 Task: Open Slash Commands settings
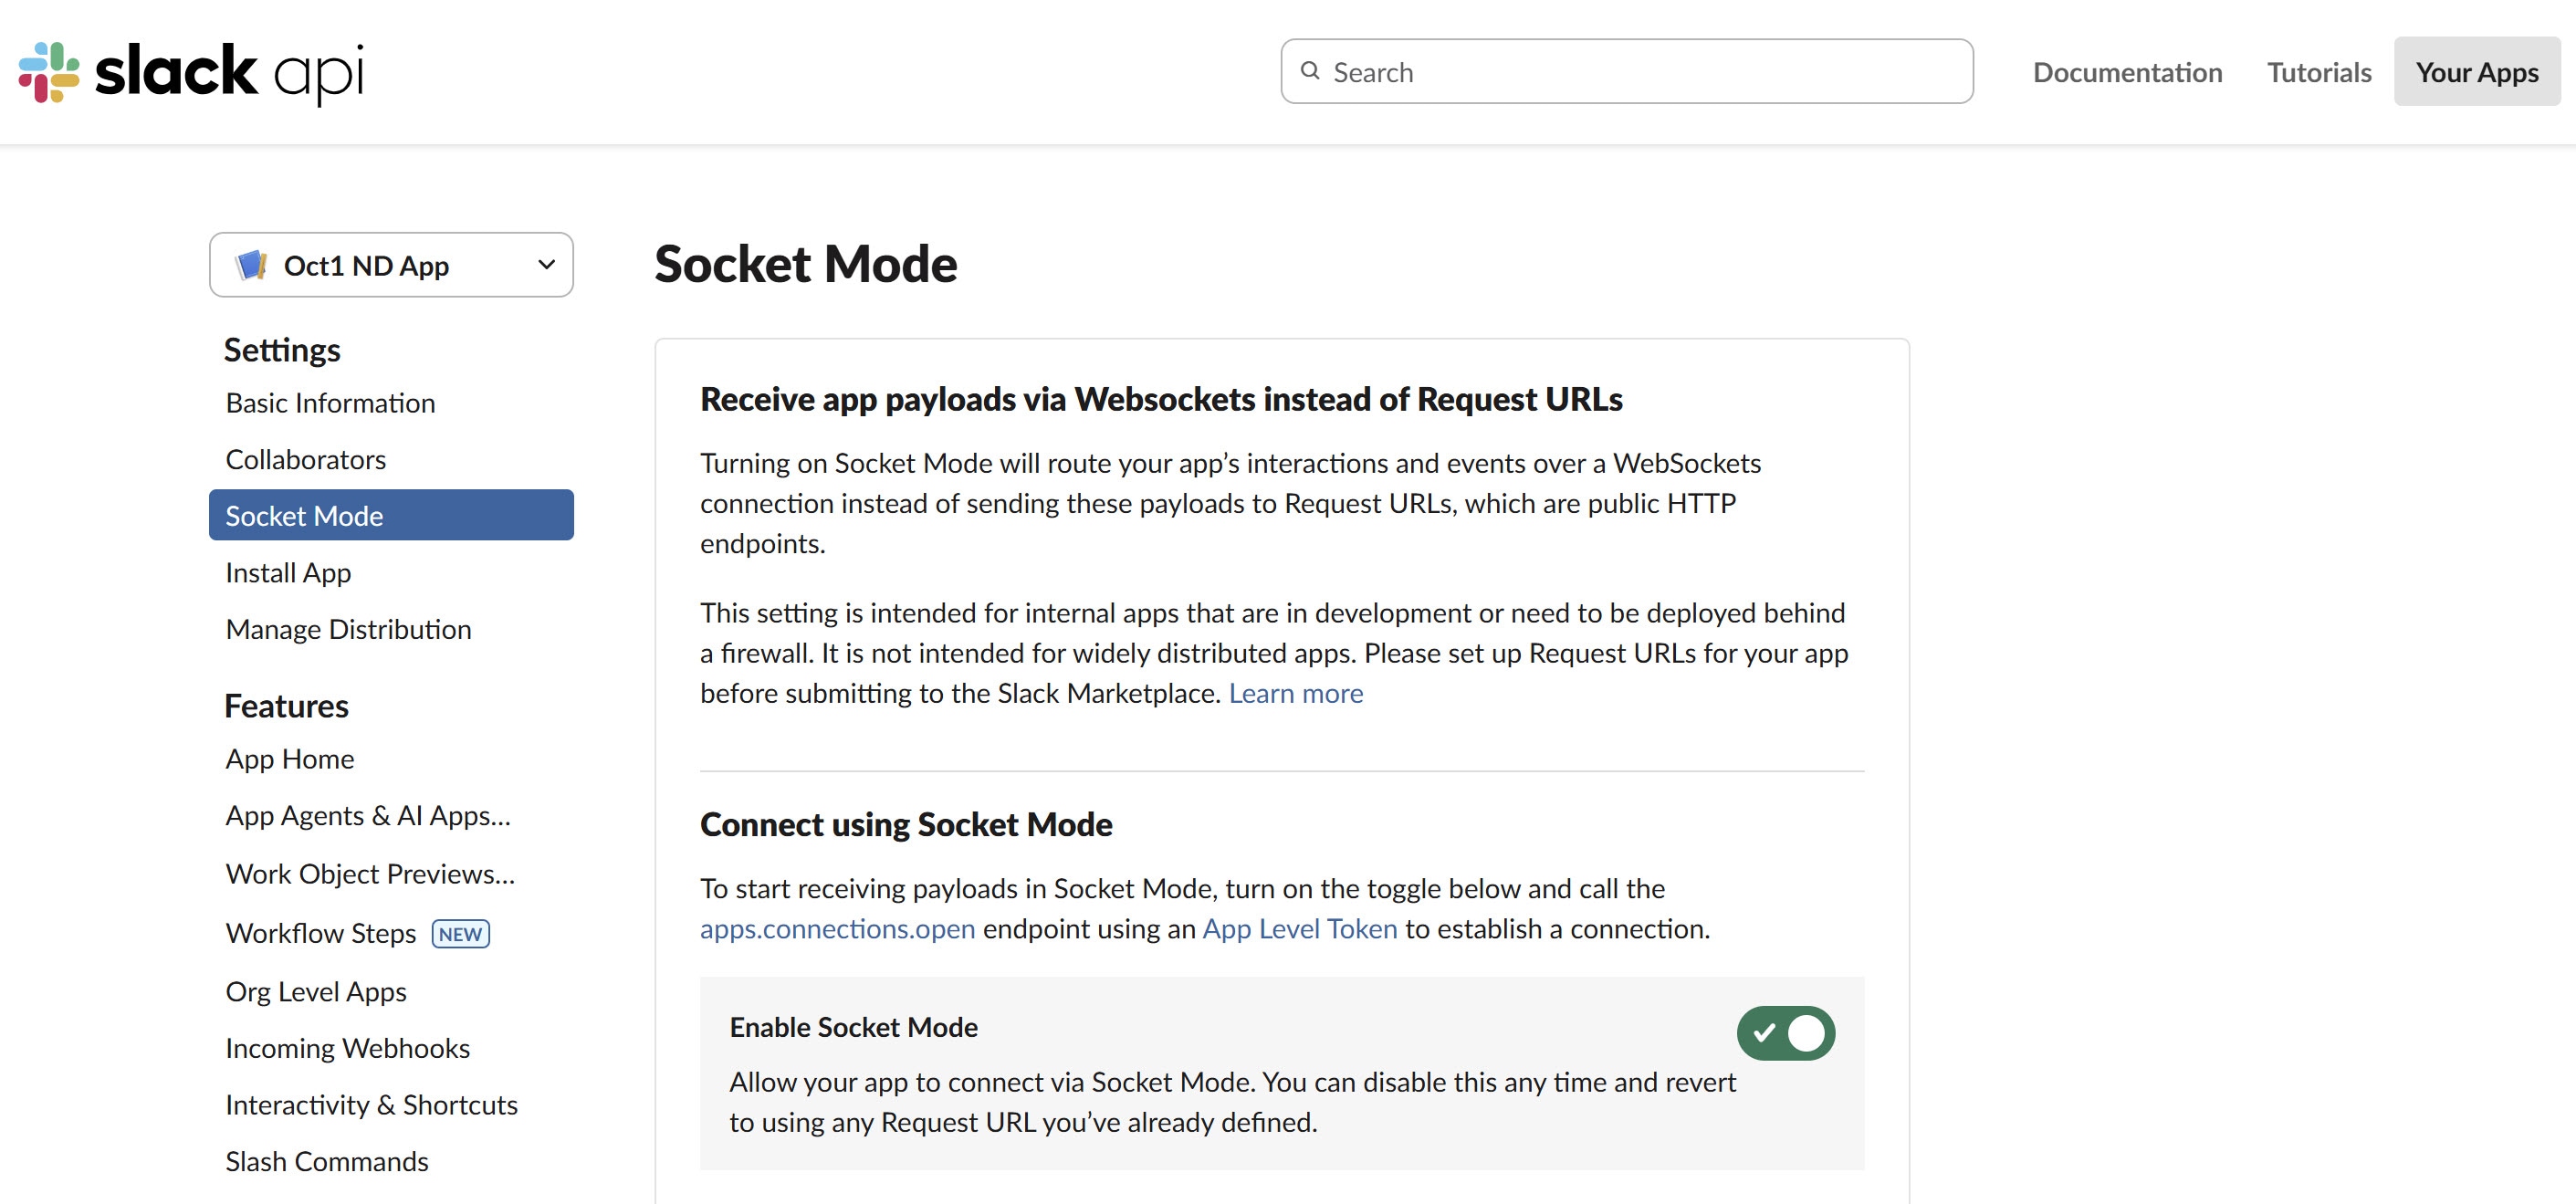[327, 1160]
